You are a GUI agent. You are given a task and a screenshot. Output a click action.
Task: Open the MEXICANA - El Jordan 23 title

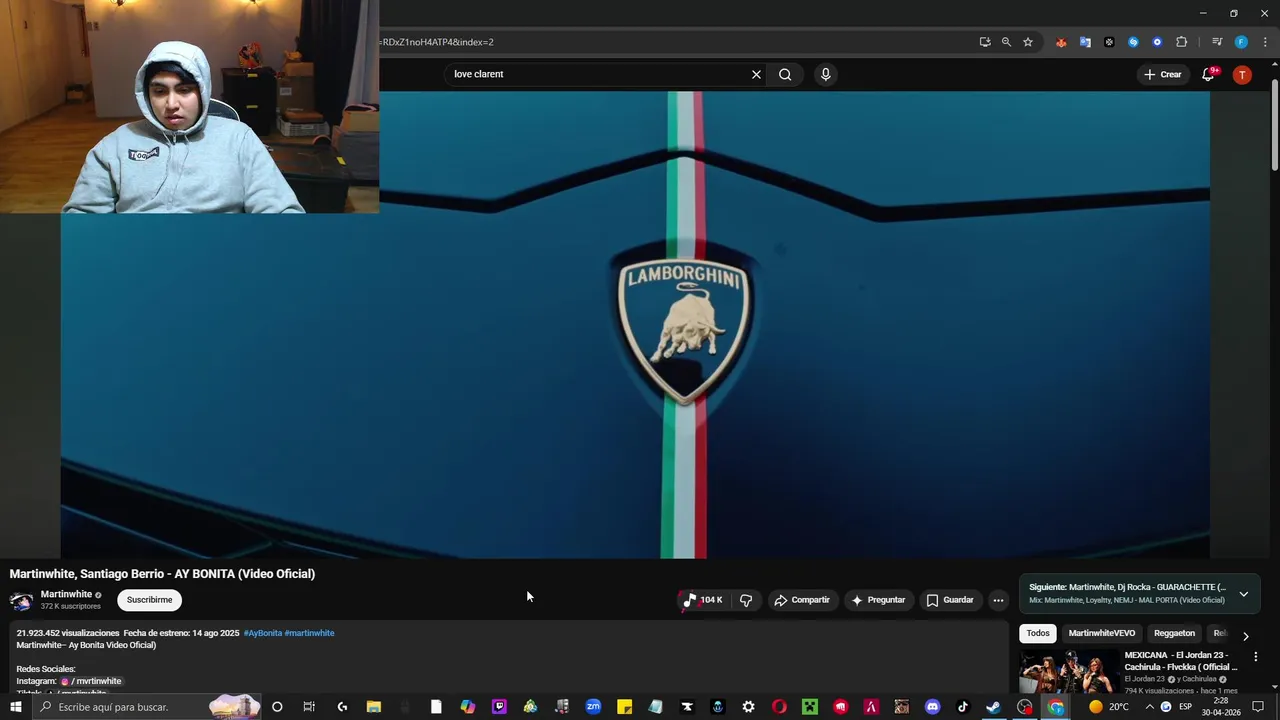tap(1180, 661)
